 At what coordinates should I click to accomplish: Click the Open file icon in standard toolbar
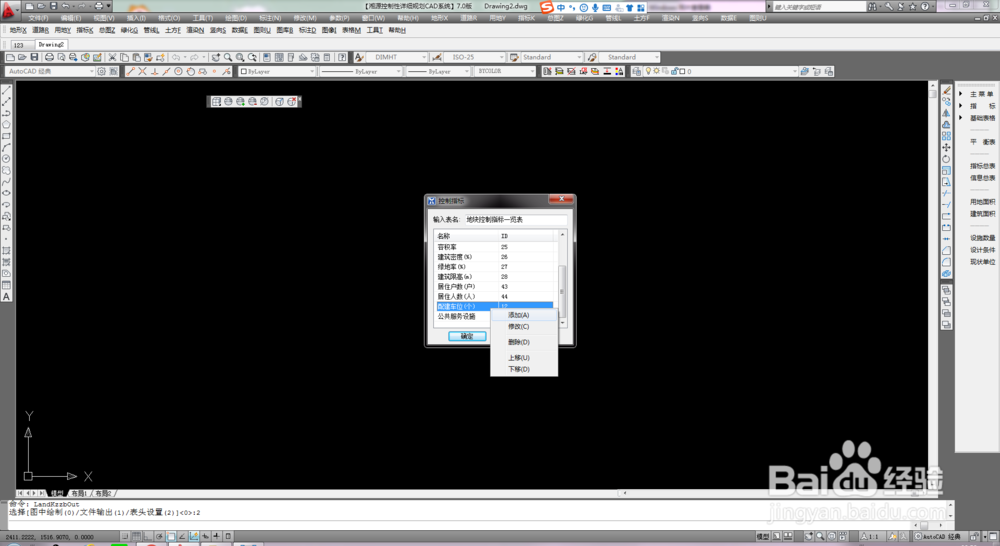pyautogui.click(x=22, y=57)
